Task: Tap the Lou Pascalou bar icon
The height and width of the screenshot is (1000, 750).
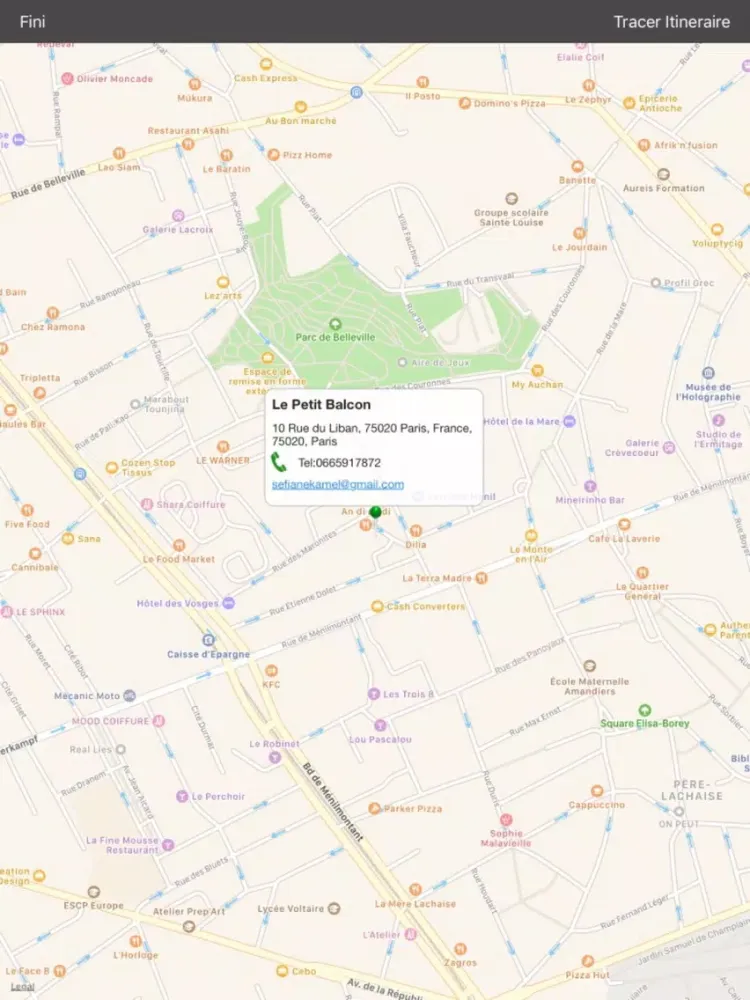Action: point(380,725)
